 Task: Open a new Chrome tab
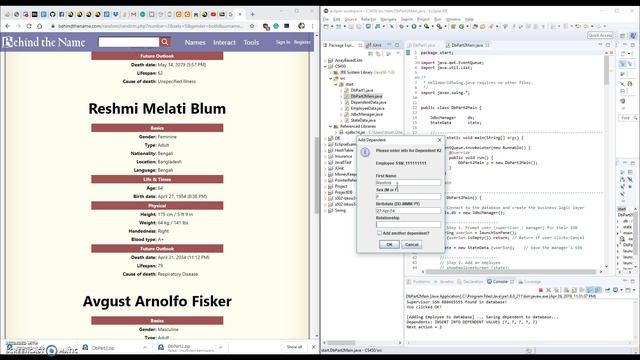pyautogui.click(x=253, y=14)
